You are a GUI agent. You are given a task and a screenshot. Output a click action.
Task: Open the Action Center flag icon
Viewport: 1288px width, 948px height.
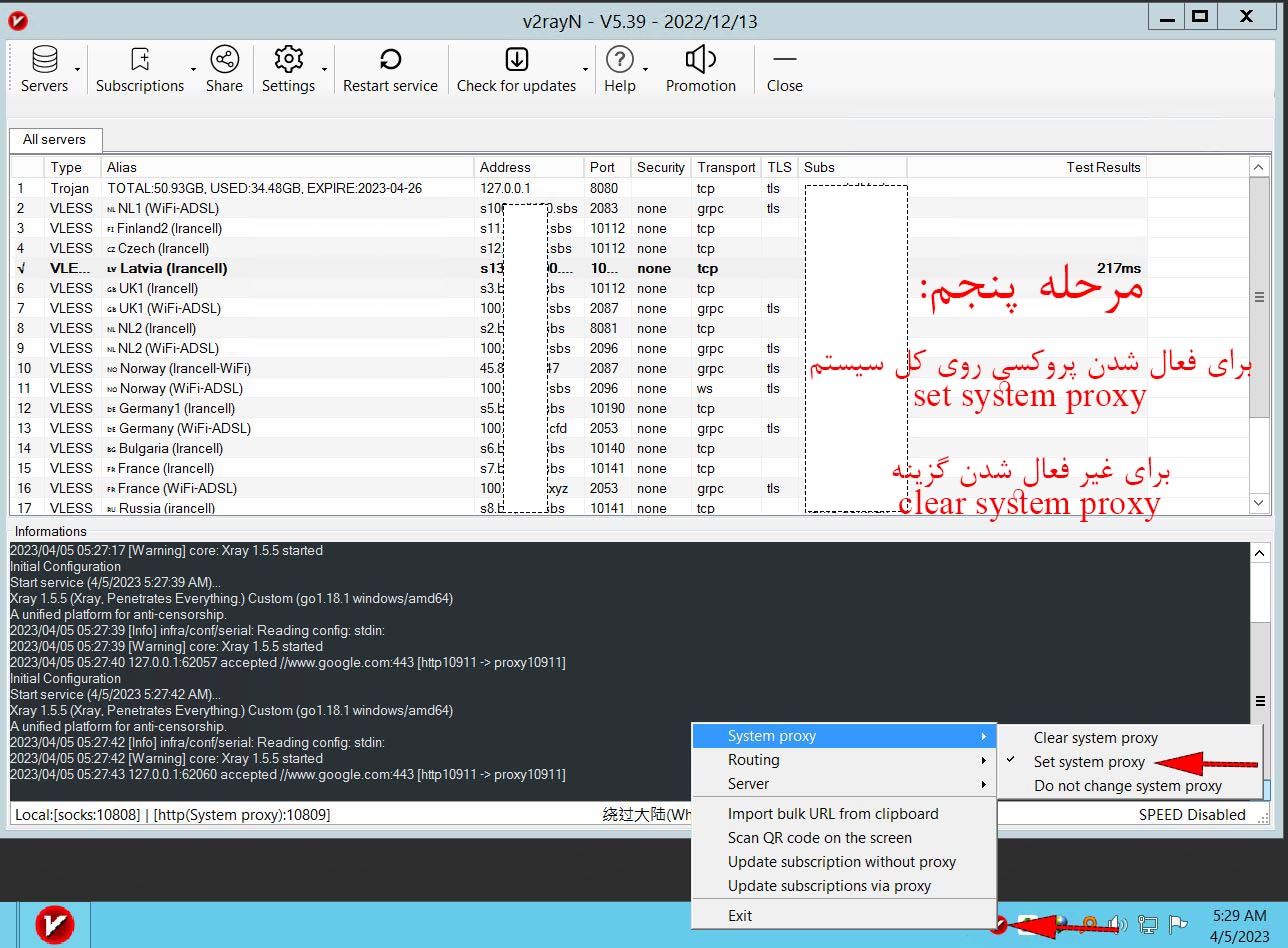point(1178,924)
